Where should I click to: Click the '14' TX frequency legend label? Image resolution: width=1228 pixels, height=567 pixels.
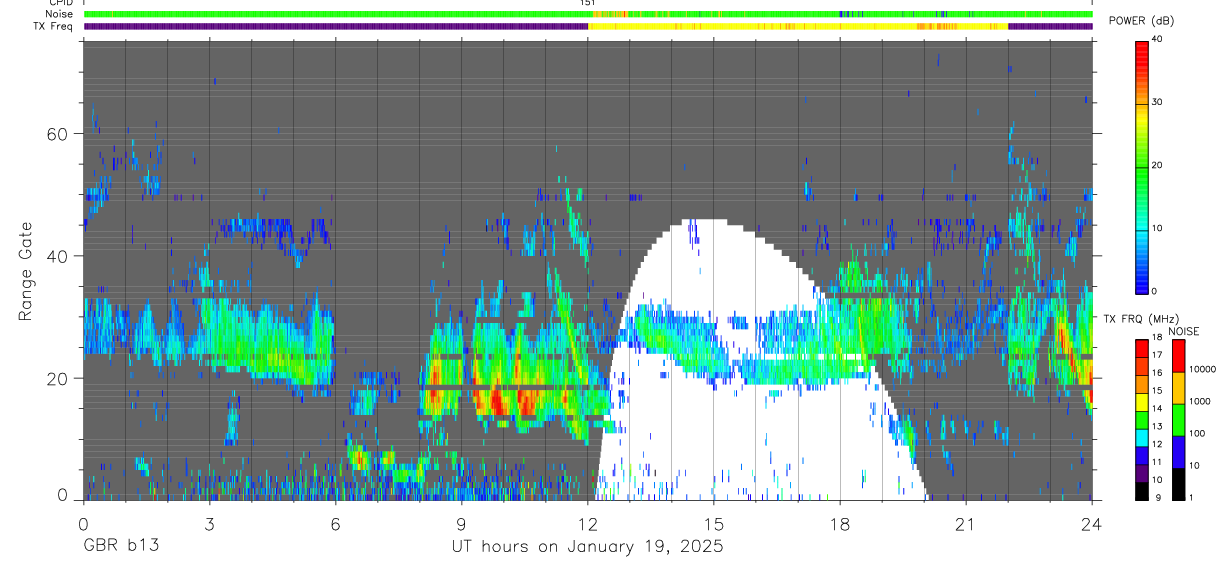coord(1157,410)
